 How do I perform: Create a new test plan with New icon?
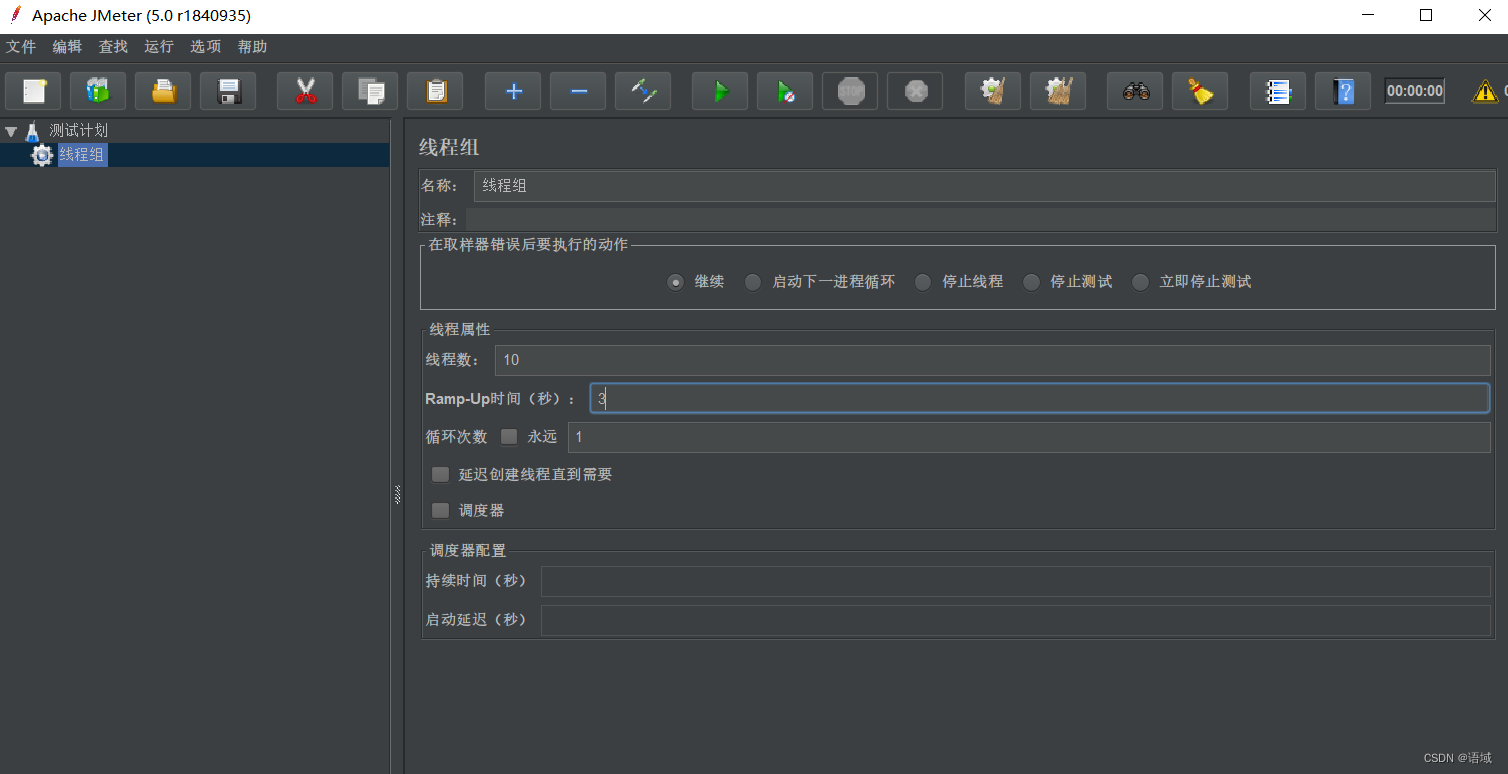pos(33,91)
